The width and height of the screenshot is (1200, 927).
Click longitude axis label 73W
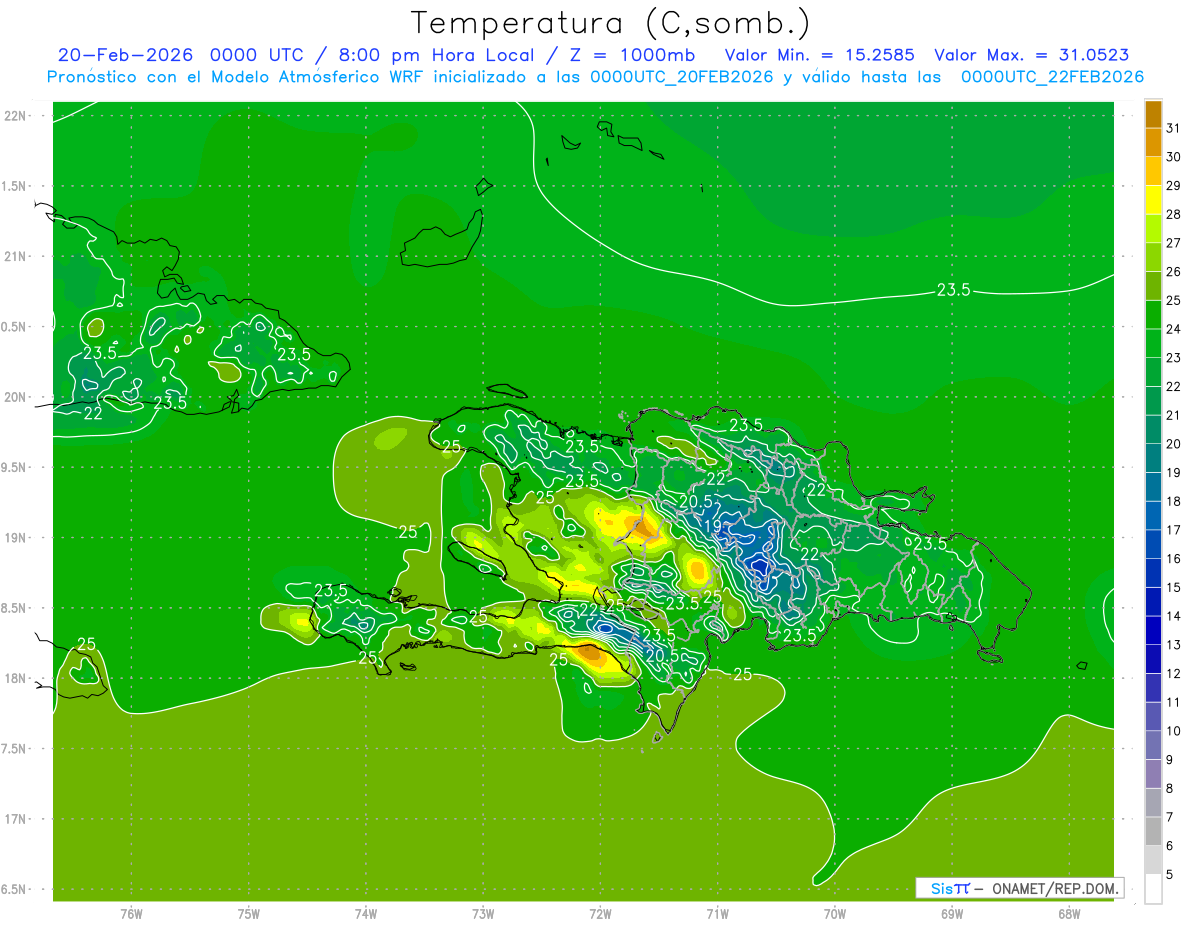[483, 914]
